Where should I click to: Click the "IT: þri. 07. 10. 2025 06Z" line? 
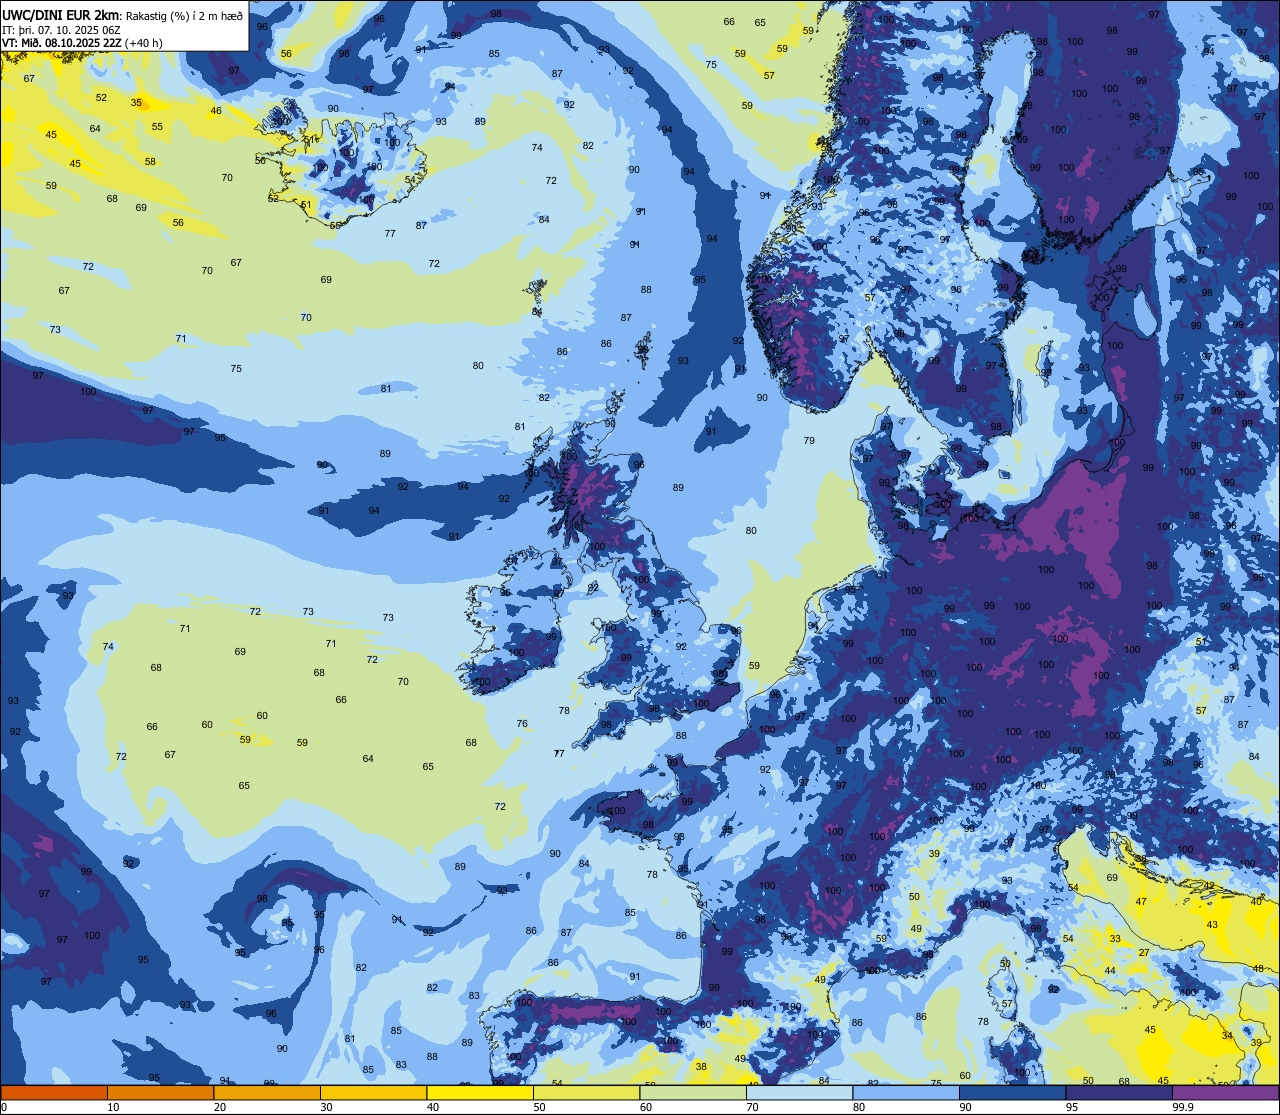pos(62,29)
